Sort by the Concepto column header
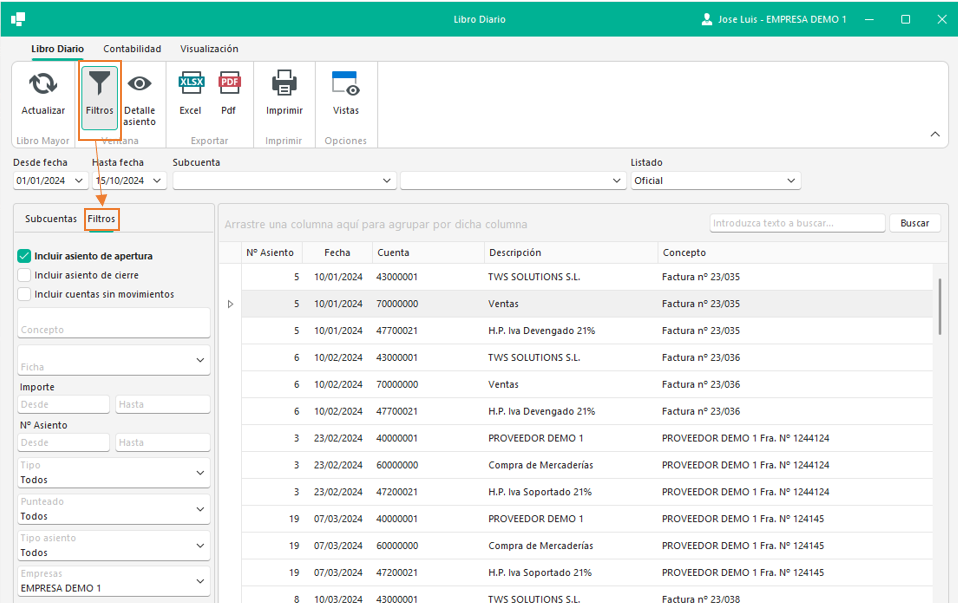Viewport: 958px width, 606px height. 795,253
